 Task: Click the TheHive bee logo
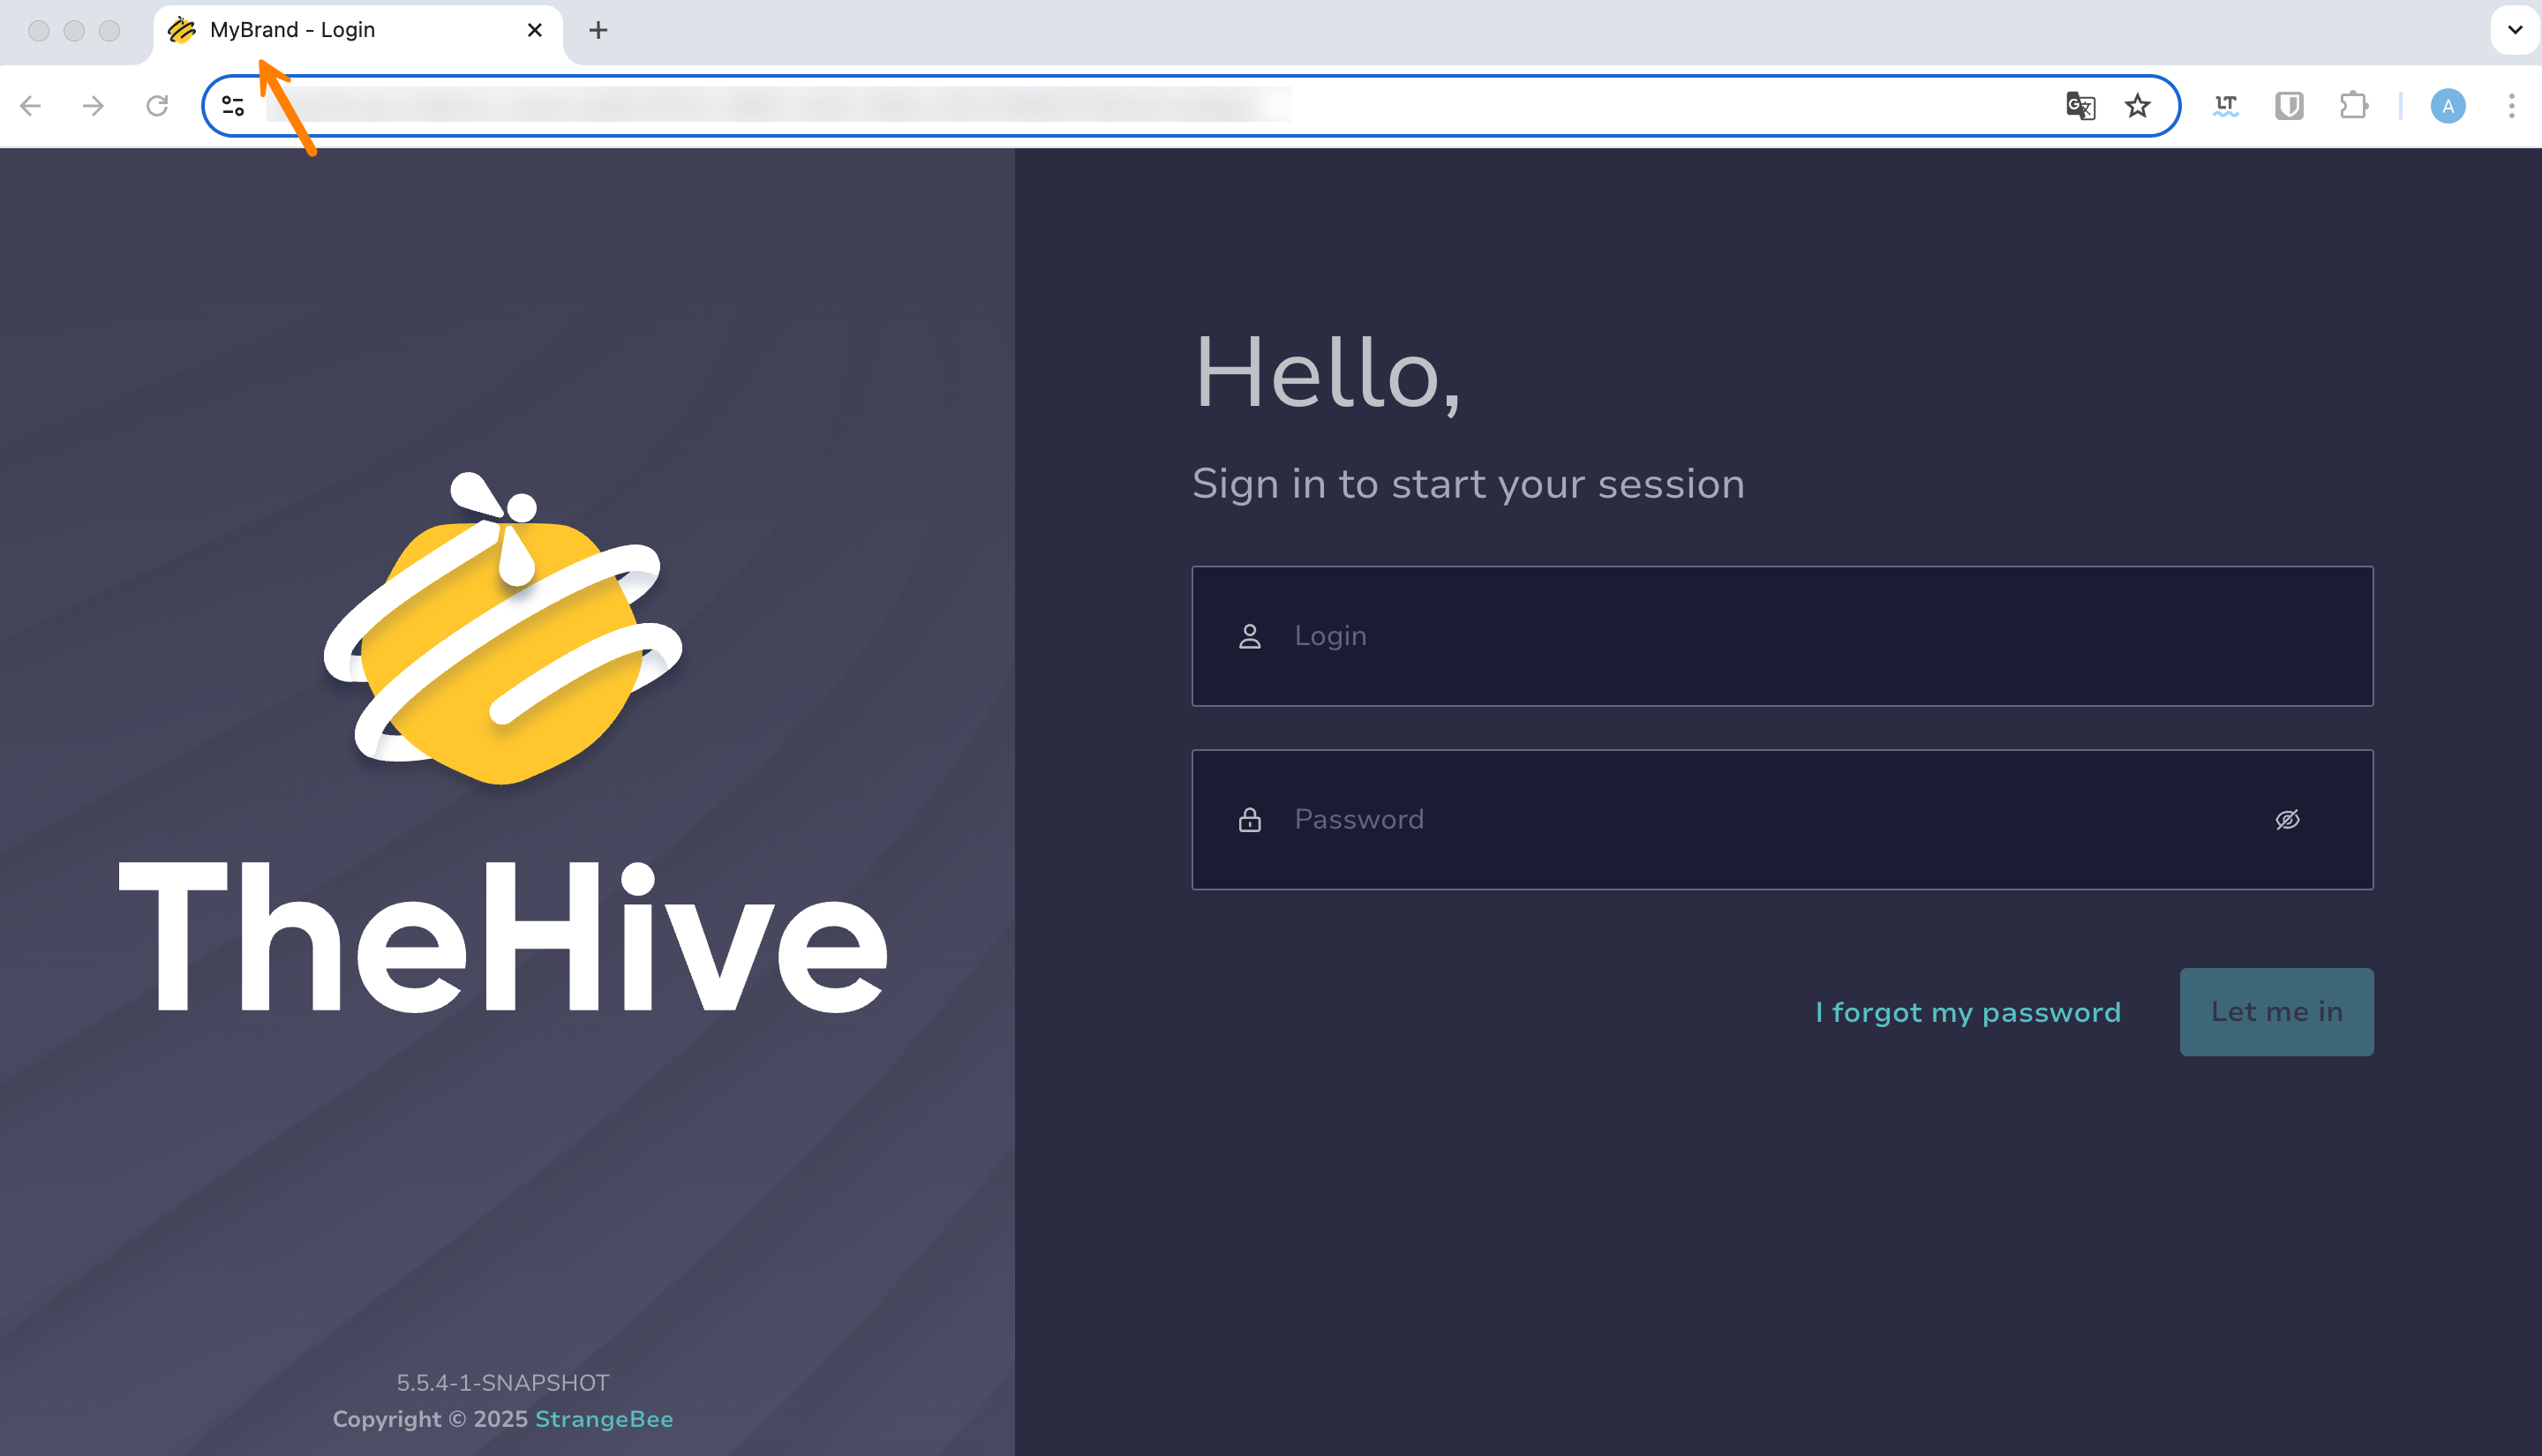click(503, 629)
